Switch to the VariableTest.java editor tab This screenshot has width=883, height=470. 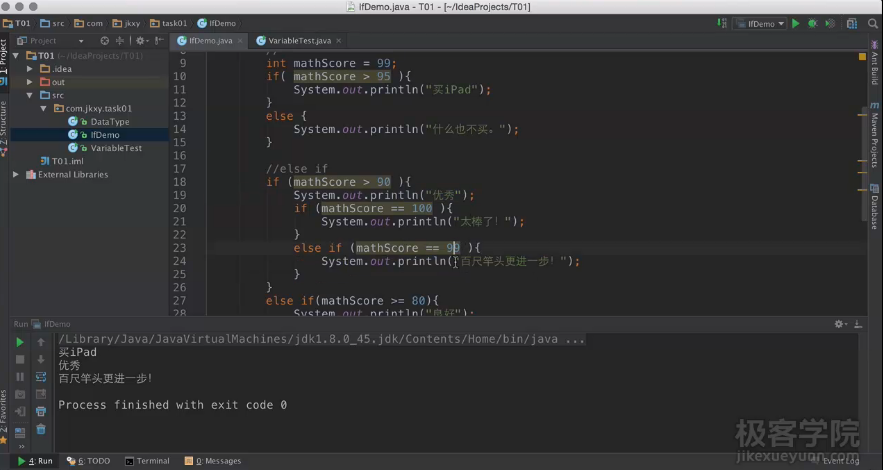click(x=299, y=41)
